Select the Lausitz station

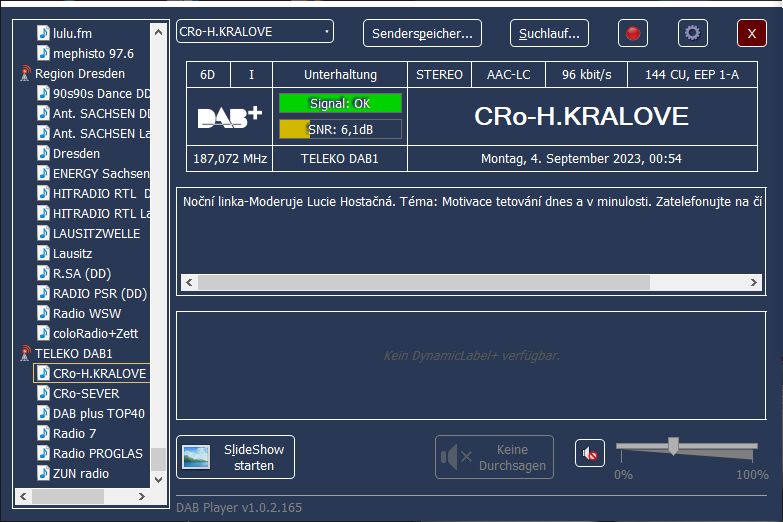coord(72,254)
